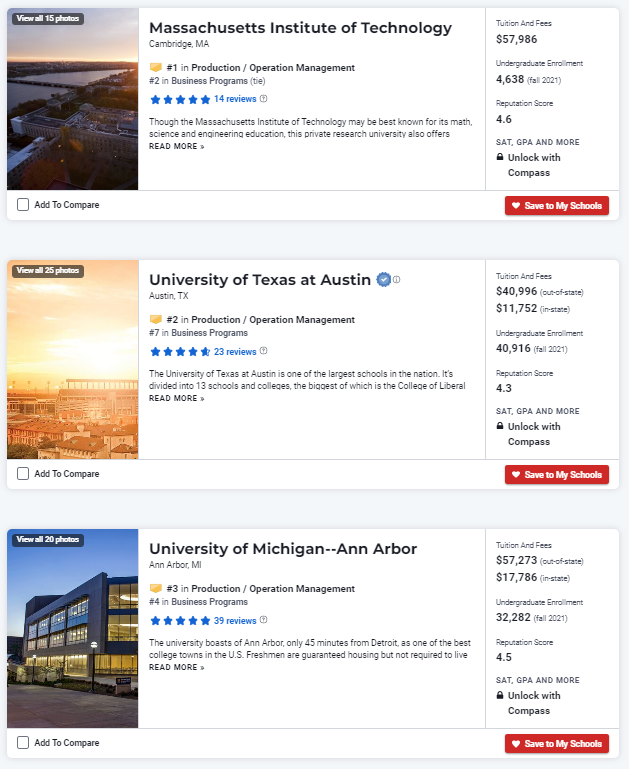Expand READ MORE in UT Austin's description
The height and width of the screenshot is (769, 629).
pyautogui.click(x=176, y=398)
